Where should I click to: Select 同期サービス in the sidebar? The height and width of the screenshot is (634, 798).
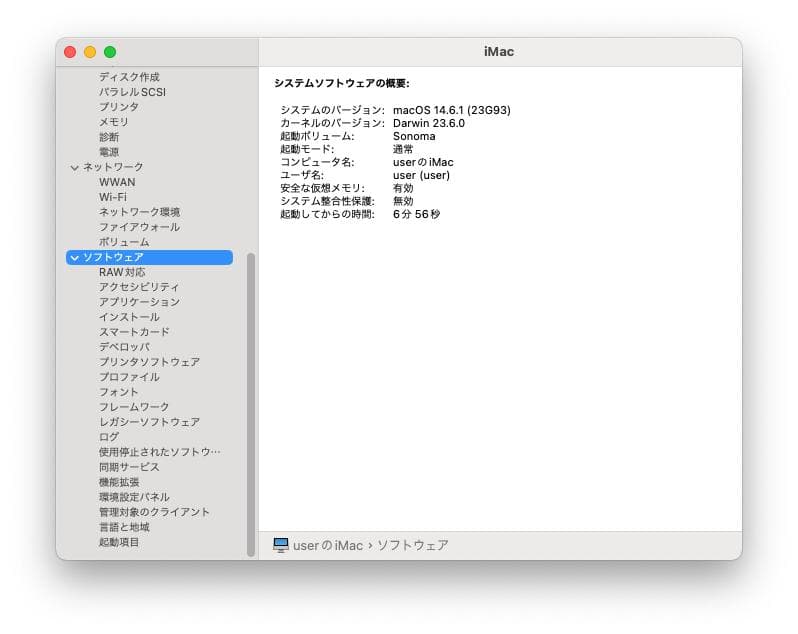pos(129,467)
